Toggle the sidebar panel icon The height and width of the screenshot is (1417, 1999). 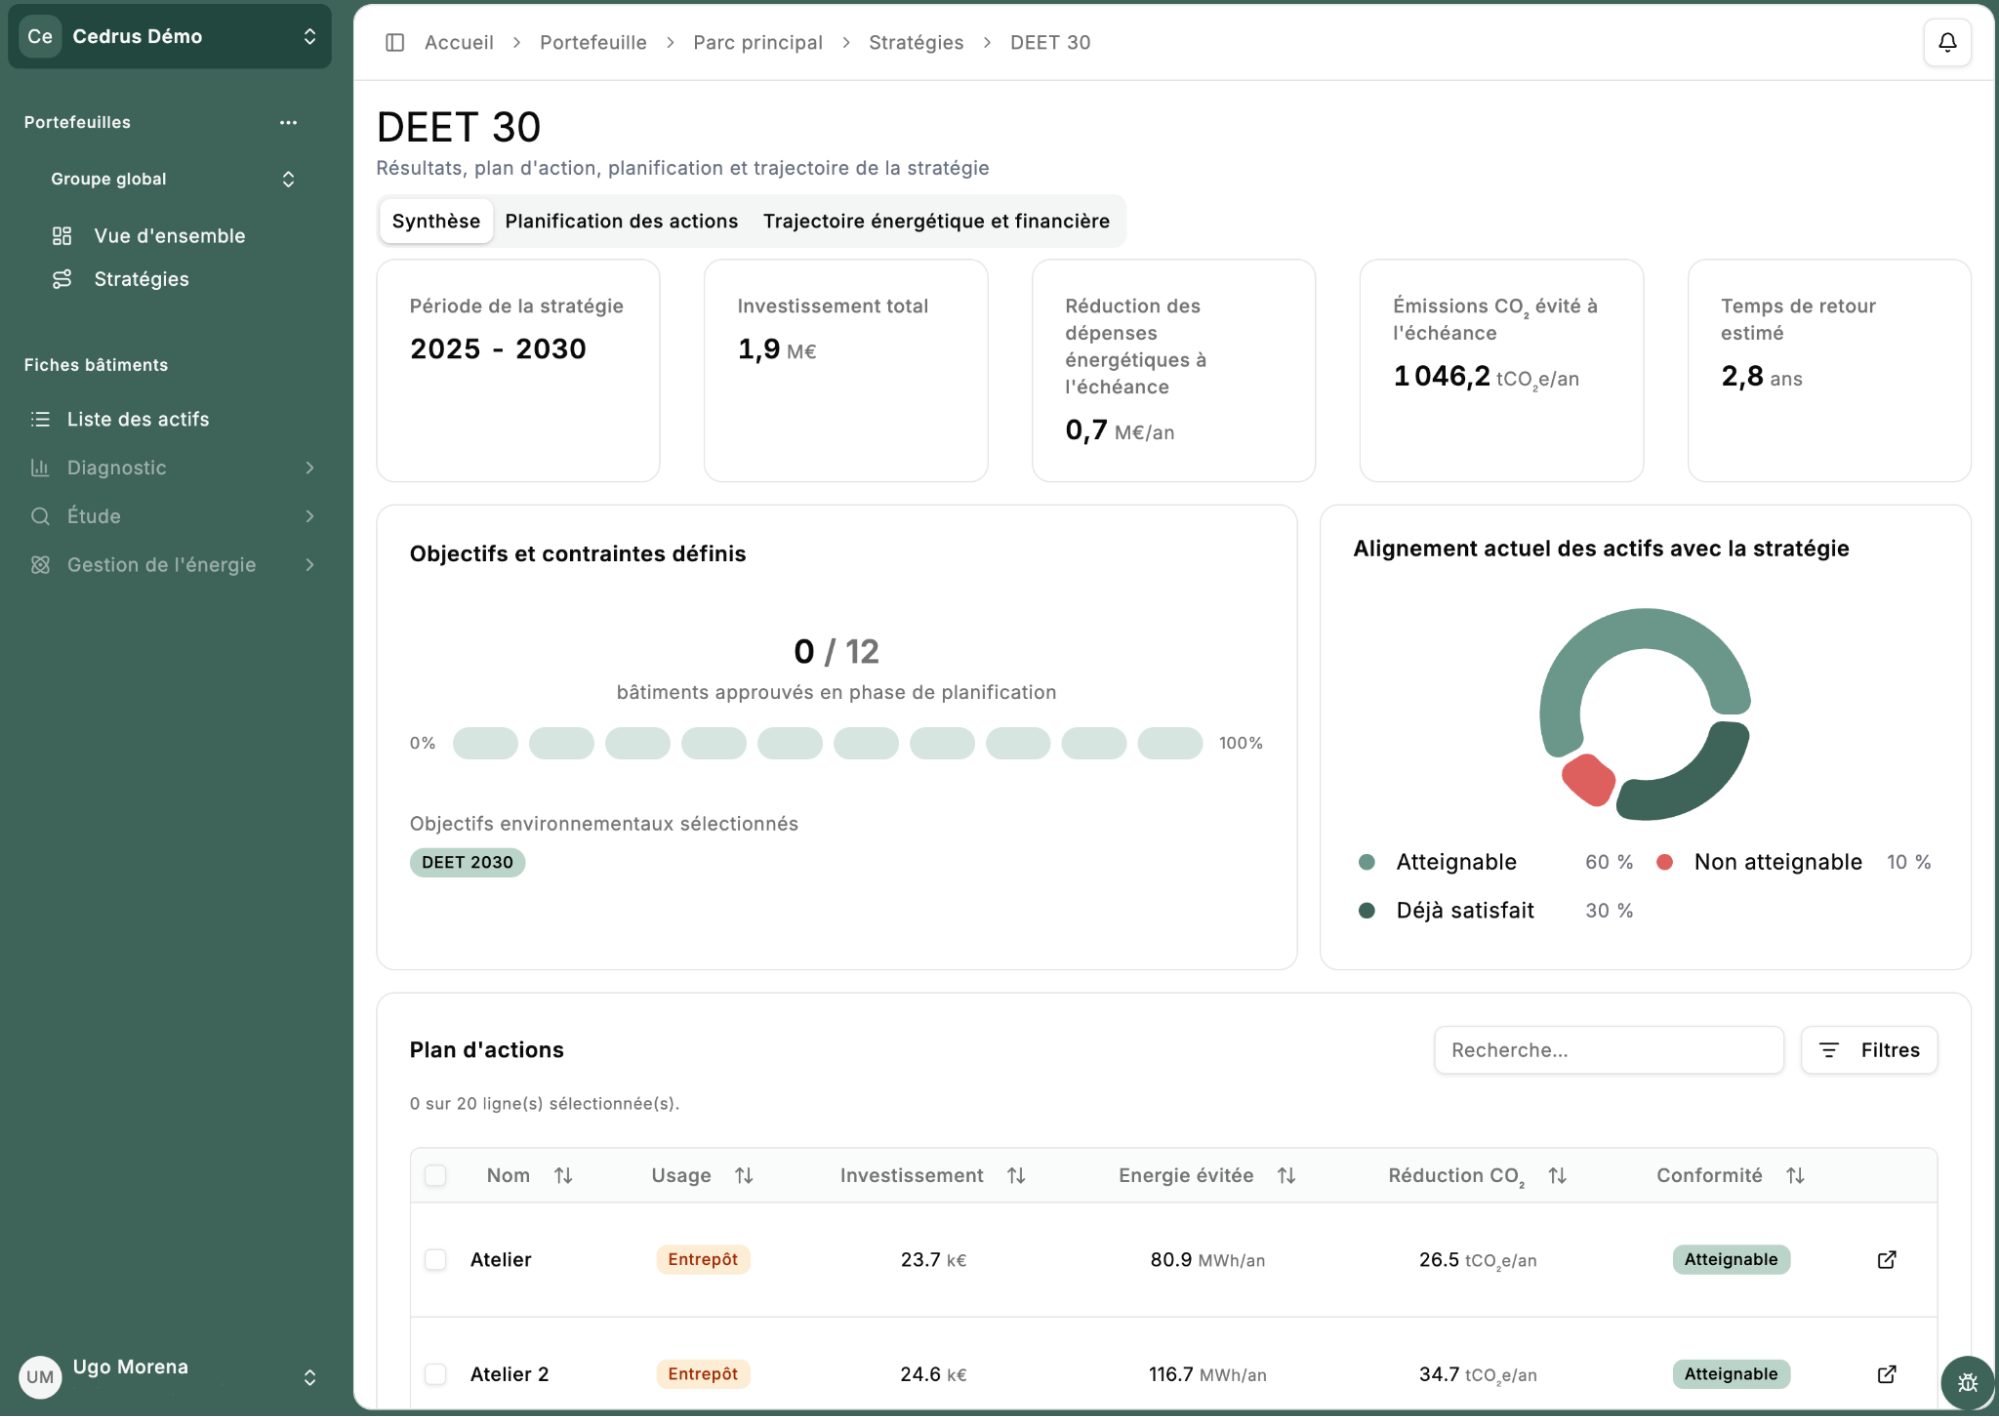[x=395, y=42]
